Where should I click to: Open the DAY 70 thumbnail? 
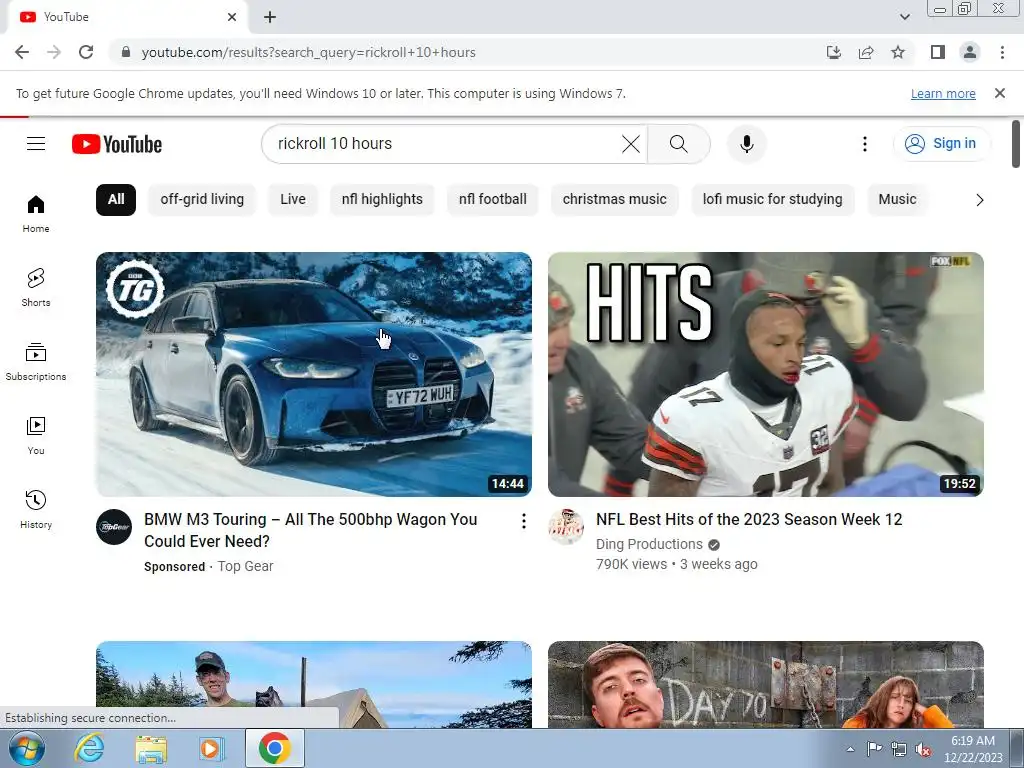pos(765,684)
